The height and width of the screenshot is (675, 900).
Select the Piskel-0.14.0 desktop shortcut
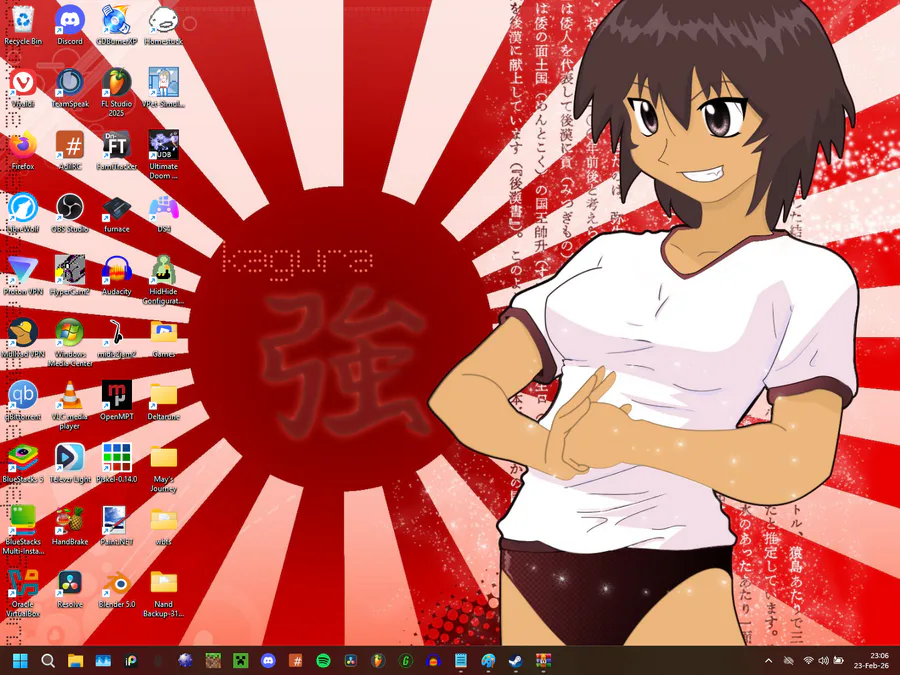tap(117, 464)
